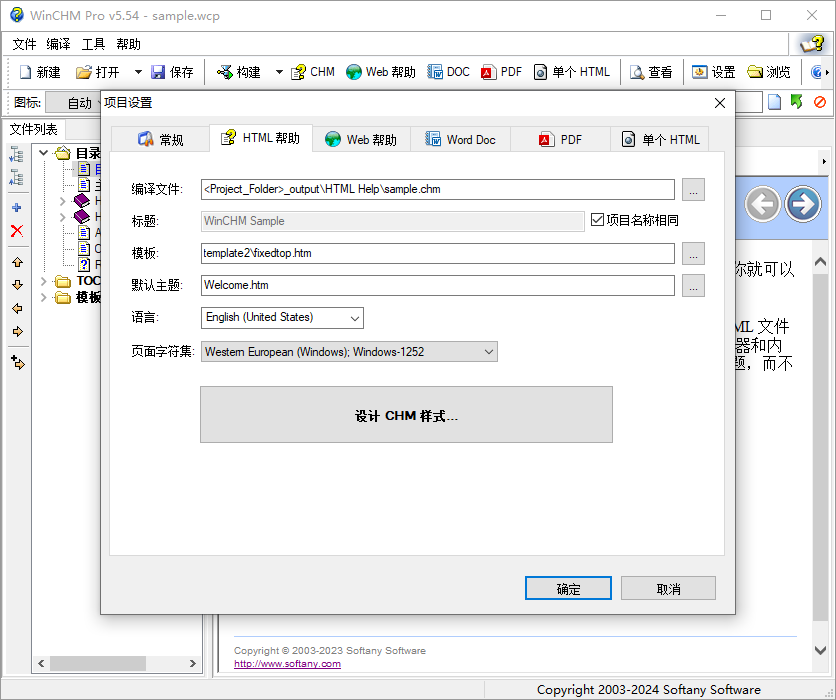836x700 pixels.
Task: Click the file list horizontal scrollbar thumb
Action: point(98,663)
